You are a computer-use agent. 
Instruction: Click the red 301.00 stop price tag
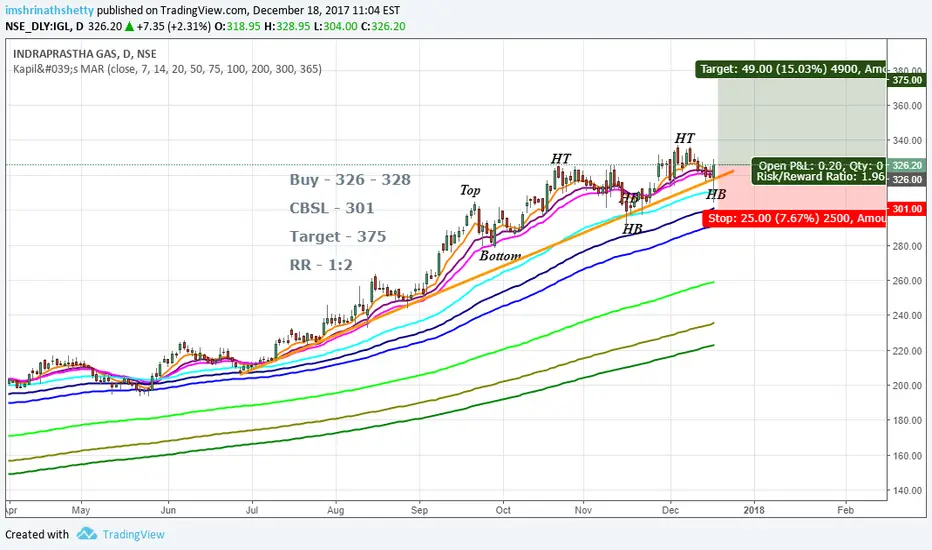click(906, 209)
